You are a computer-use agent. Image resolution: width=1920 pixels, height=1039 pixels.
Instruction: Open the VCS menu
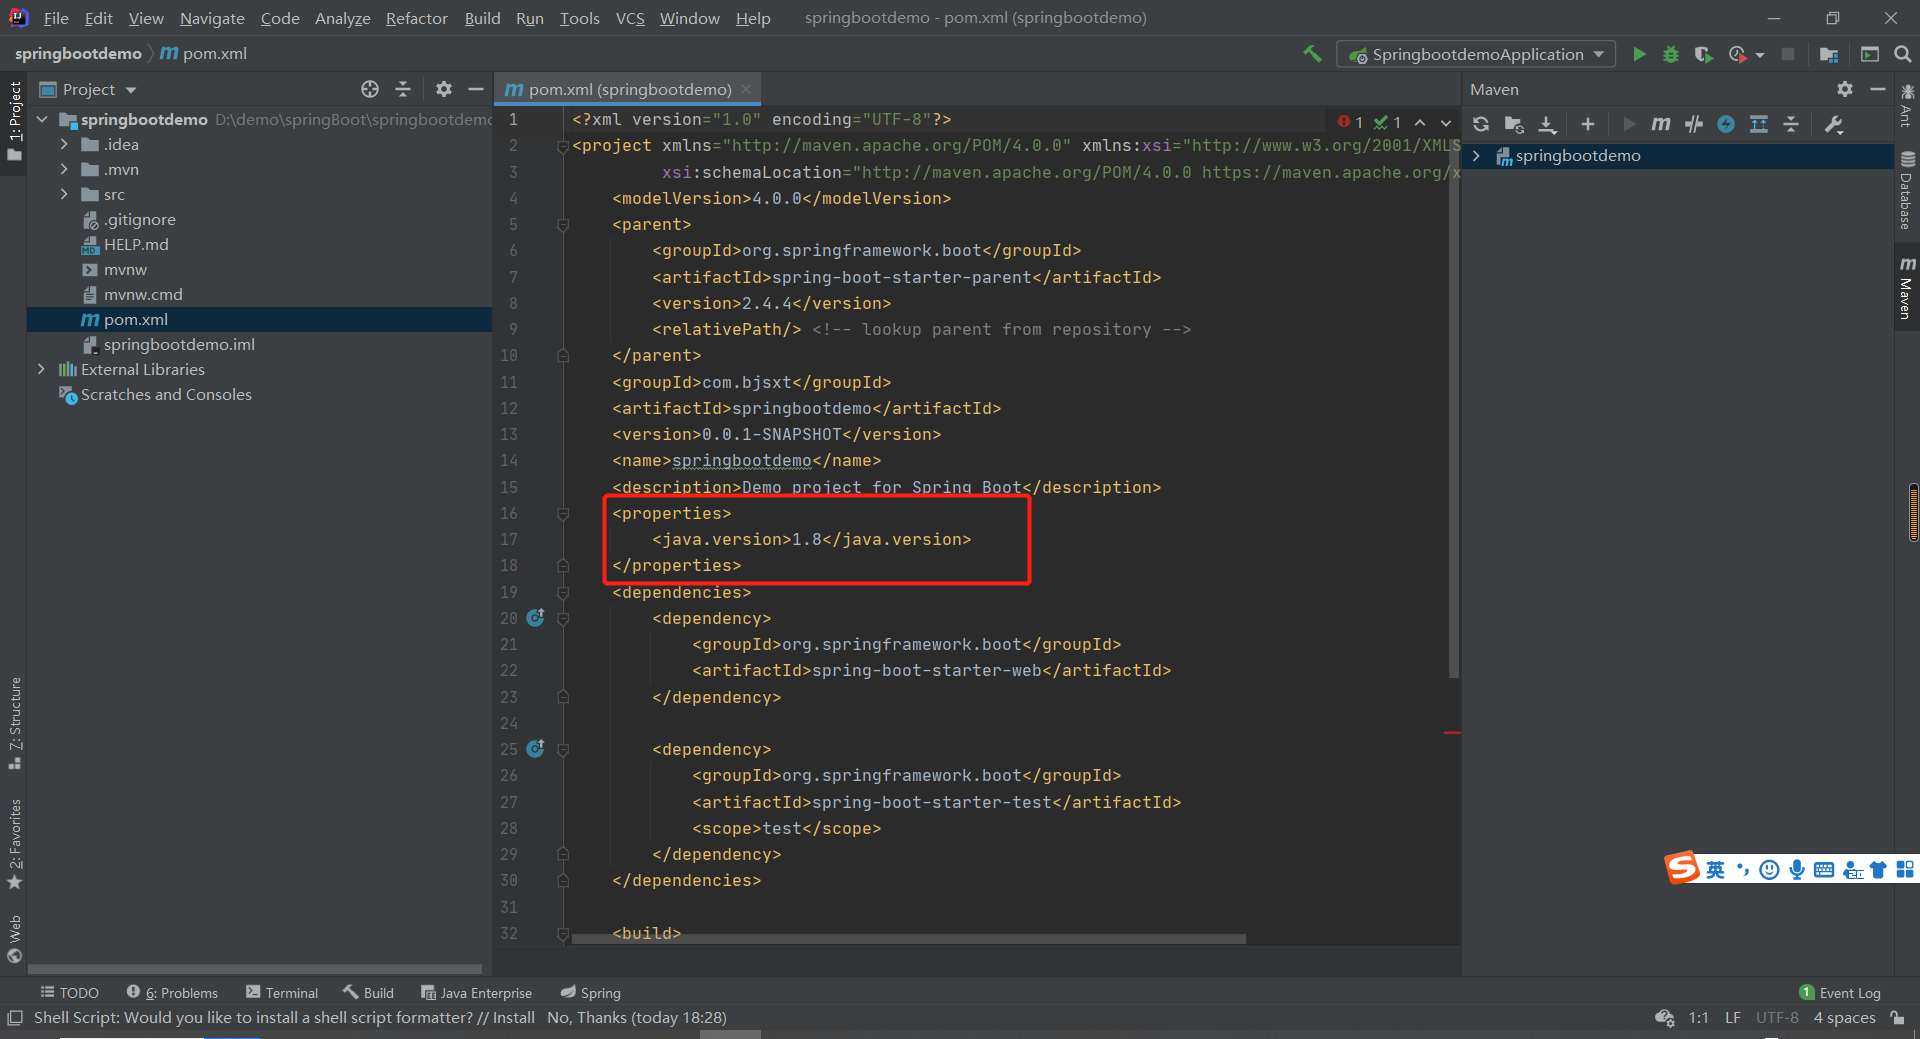630,18
